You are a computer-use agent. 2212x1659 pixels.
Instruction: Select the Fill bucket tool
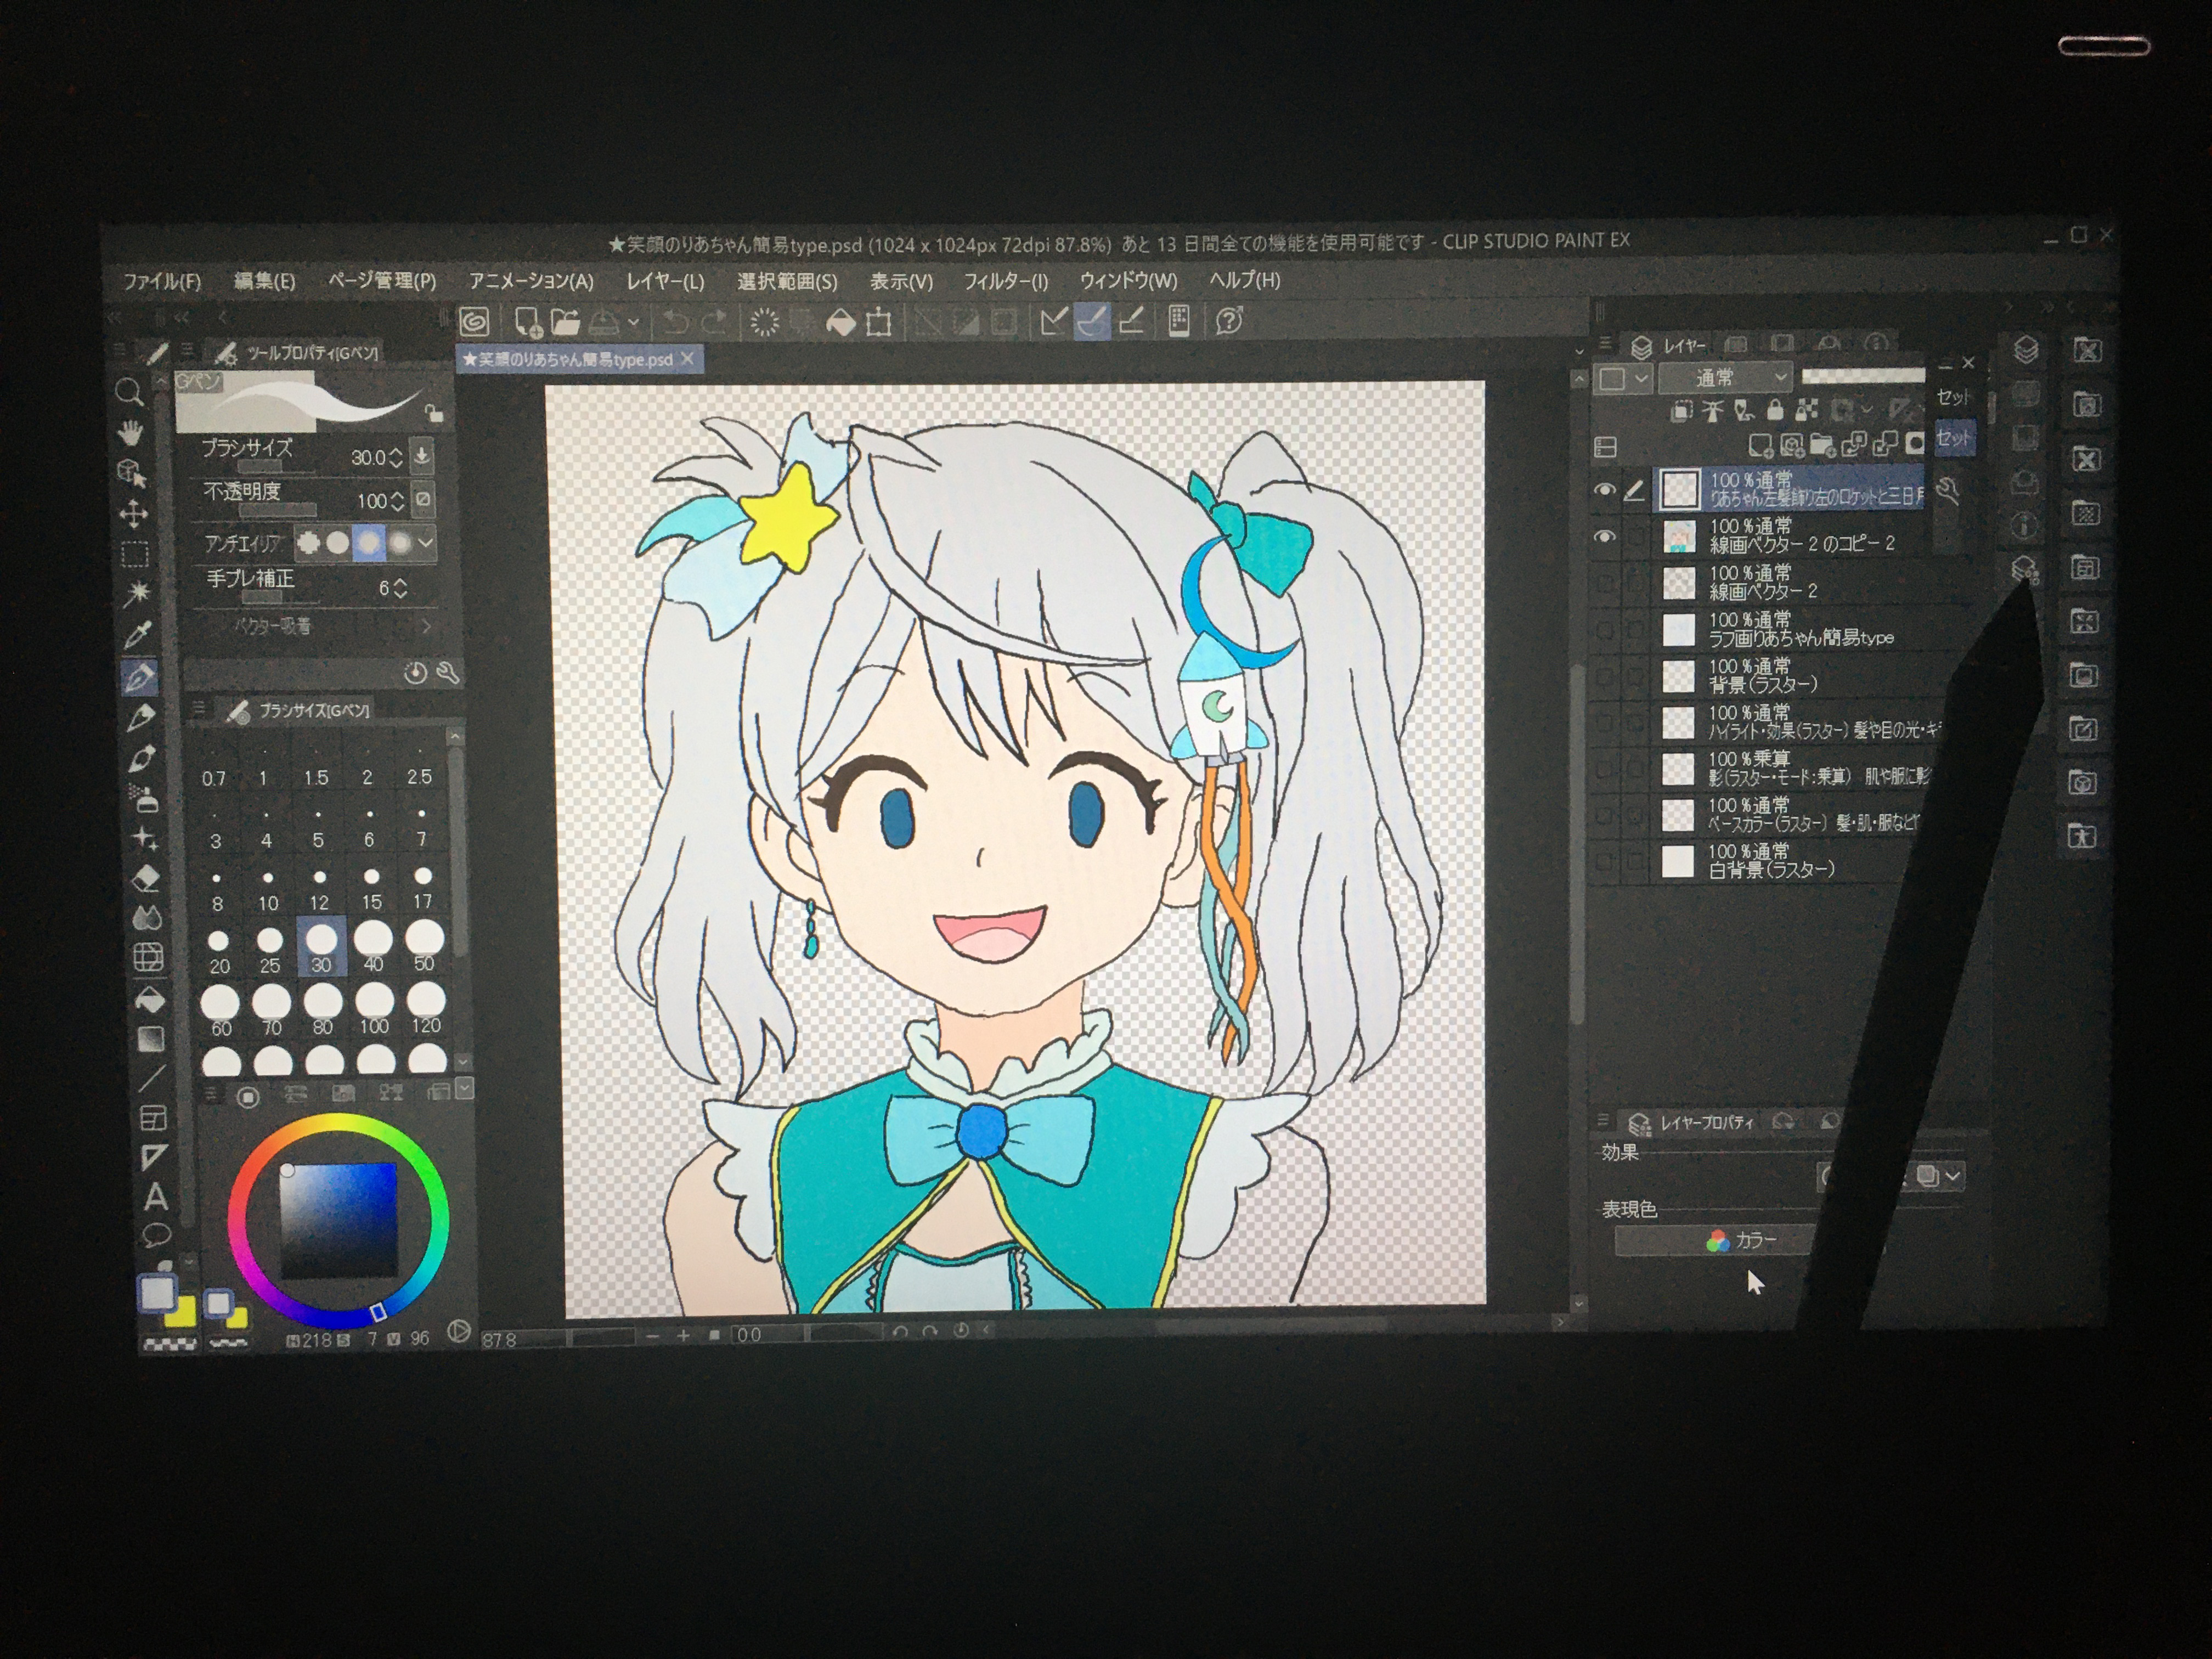pyautogui.click(x=149, y=998)
